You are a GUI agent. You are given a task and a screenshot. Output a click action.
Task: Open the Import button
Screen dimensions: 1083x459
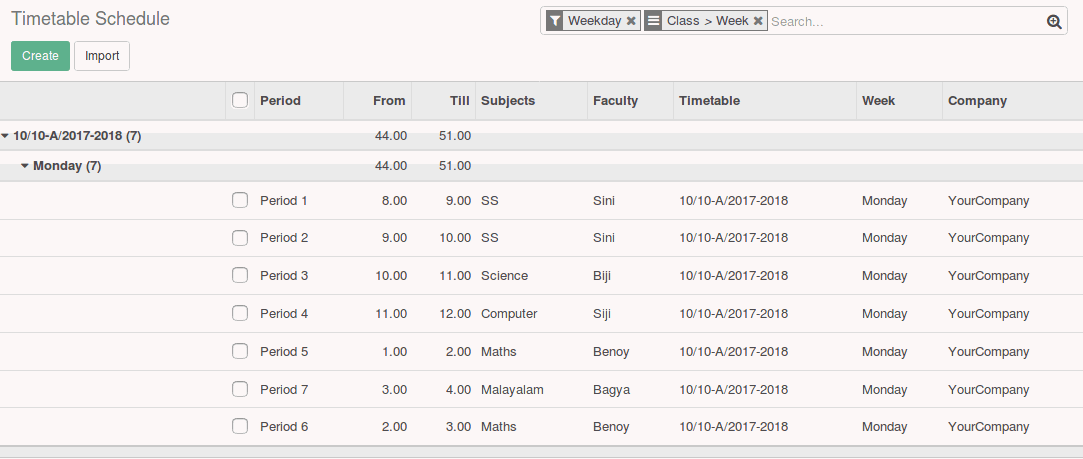coord(102,56)
